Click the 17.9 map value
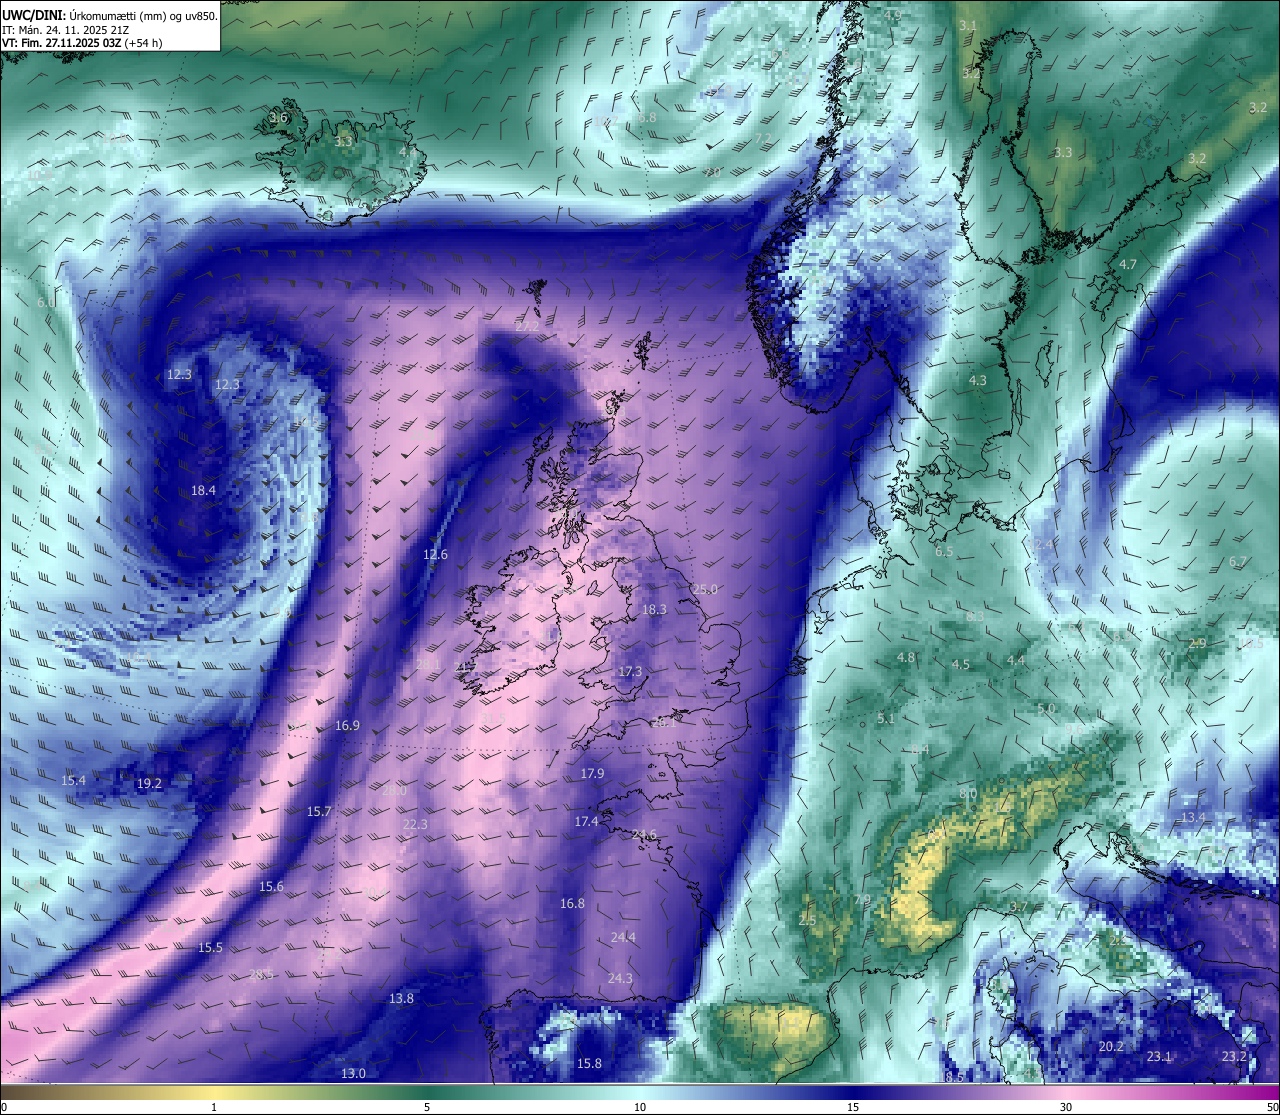1280x1115 pixels. (x=592, y=773)
